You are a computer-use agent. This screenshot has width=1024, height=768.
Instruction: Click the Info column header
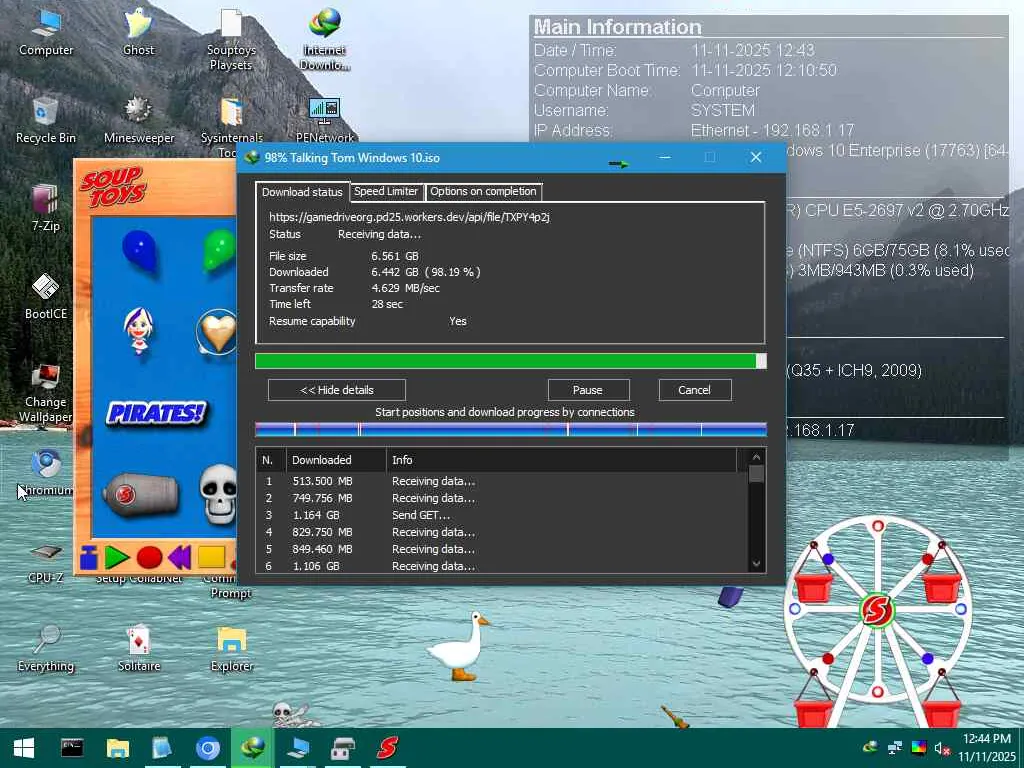(562, 460)
